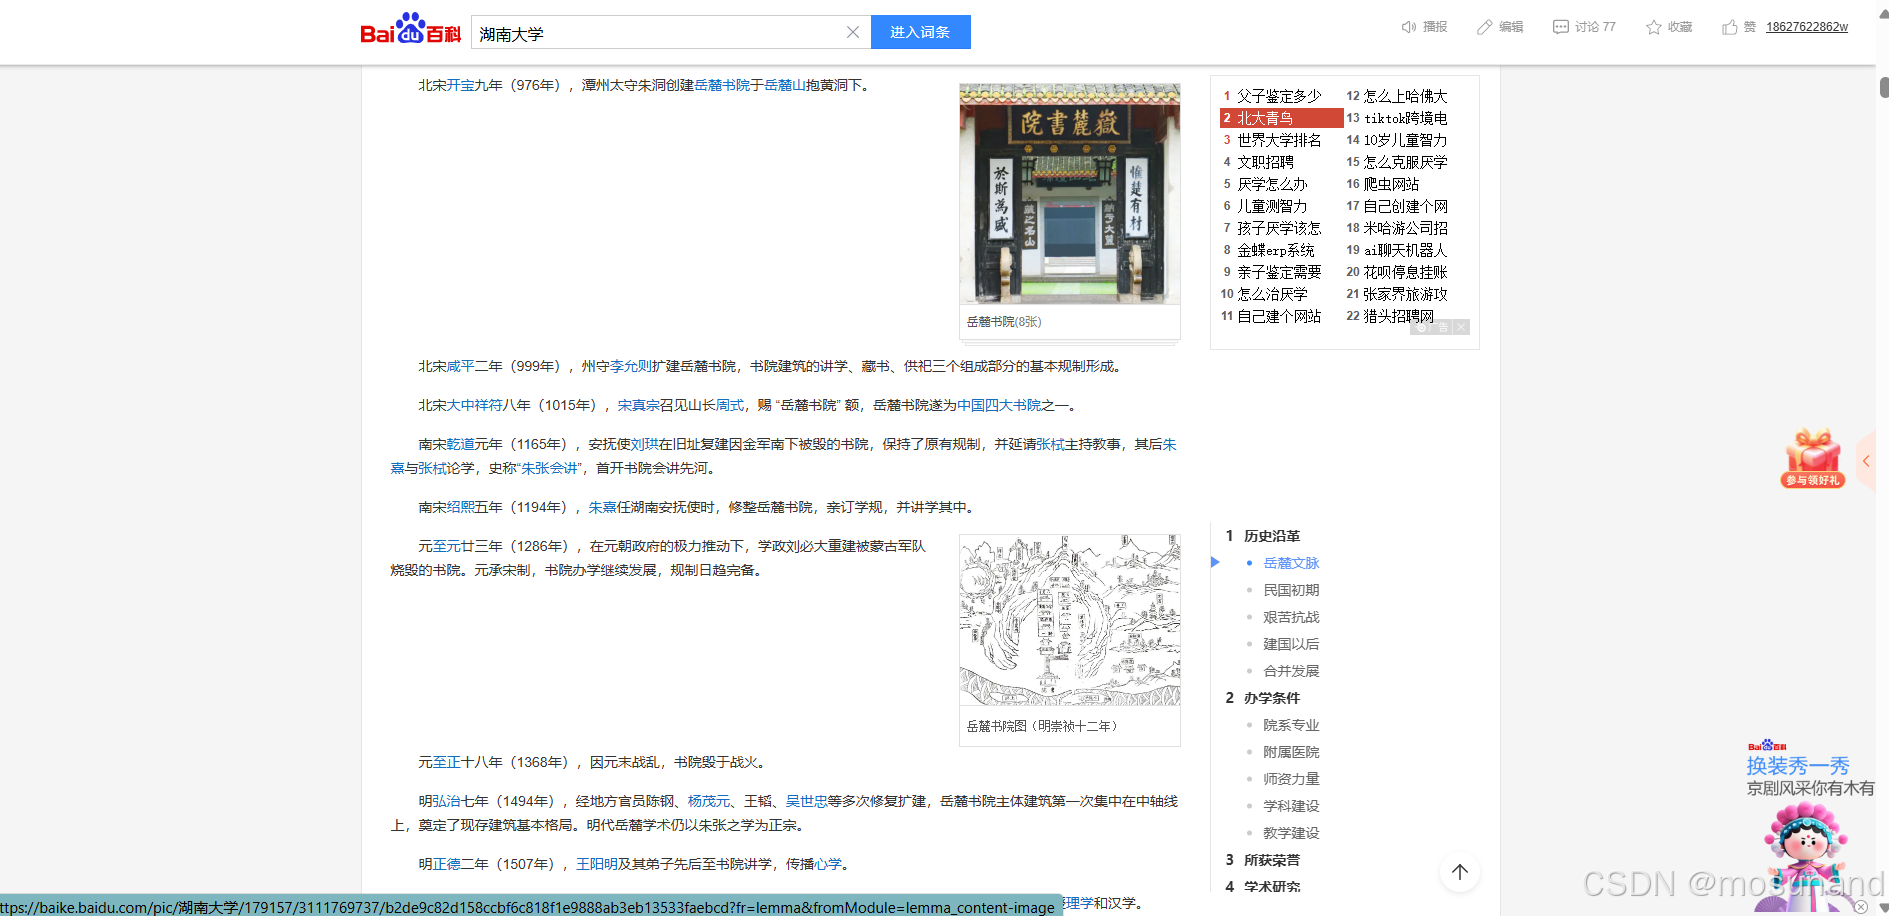Click the 收藏 star icon
1889x916 pixels.
point(1654,27)
